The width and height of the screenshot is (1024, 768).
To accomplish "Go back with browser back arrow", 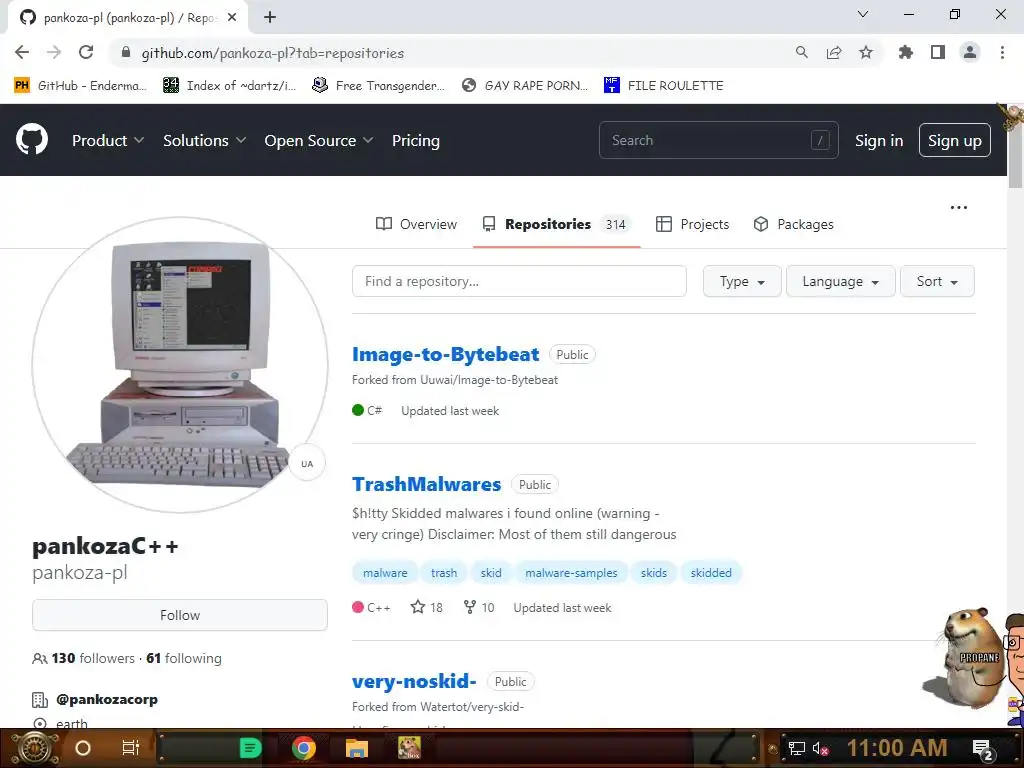I will [22, 53].
